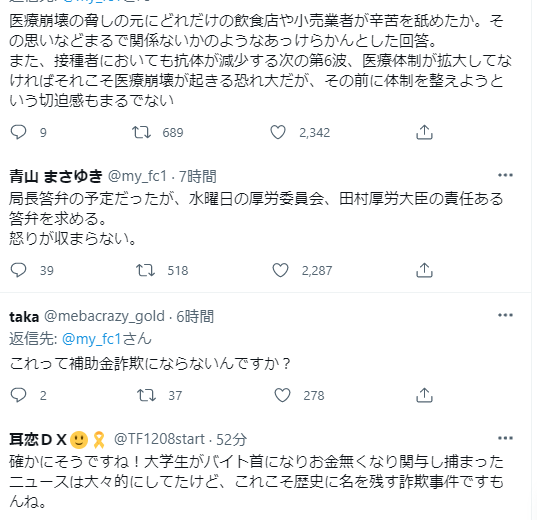537x520 pixels.
Task: Like the tweet with 2,342 likes
Action: click(x=278, y=132)
